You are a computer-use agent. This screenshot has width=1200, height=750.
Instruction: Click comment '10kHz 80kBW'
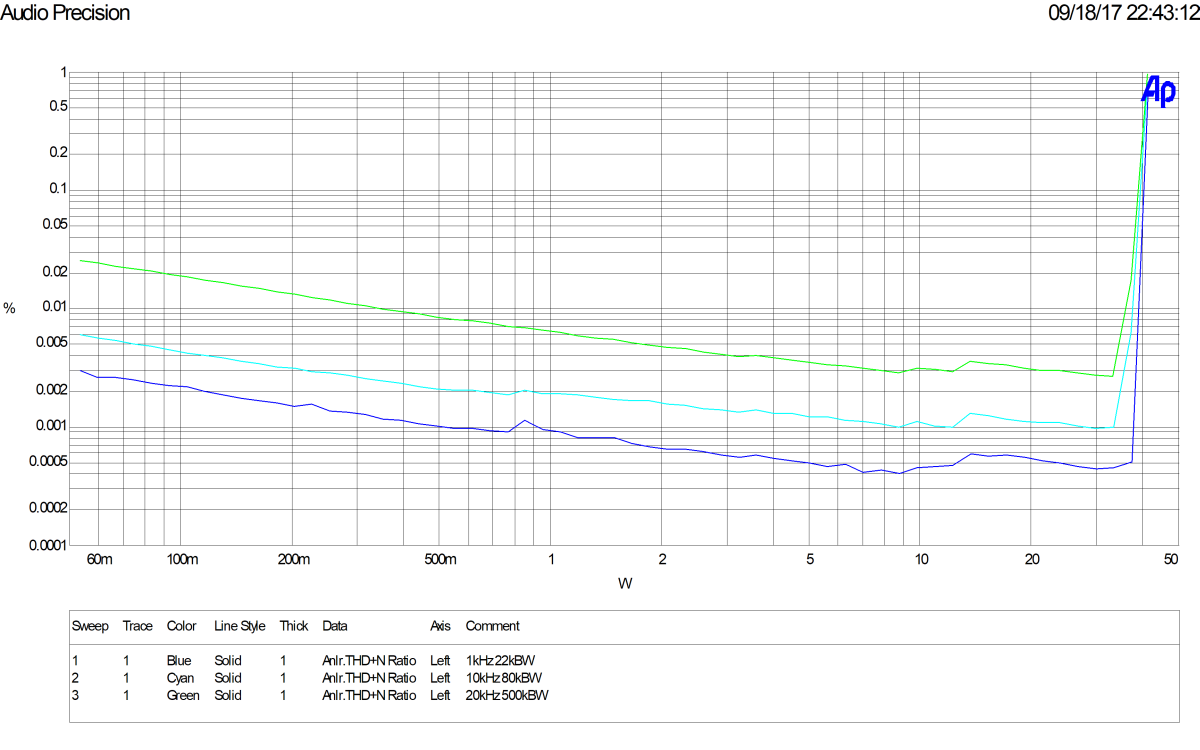pos(504,678)
